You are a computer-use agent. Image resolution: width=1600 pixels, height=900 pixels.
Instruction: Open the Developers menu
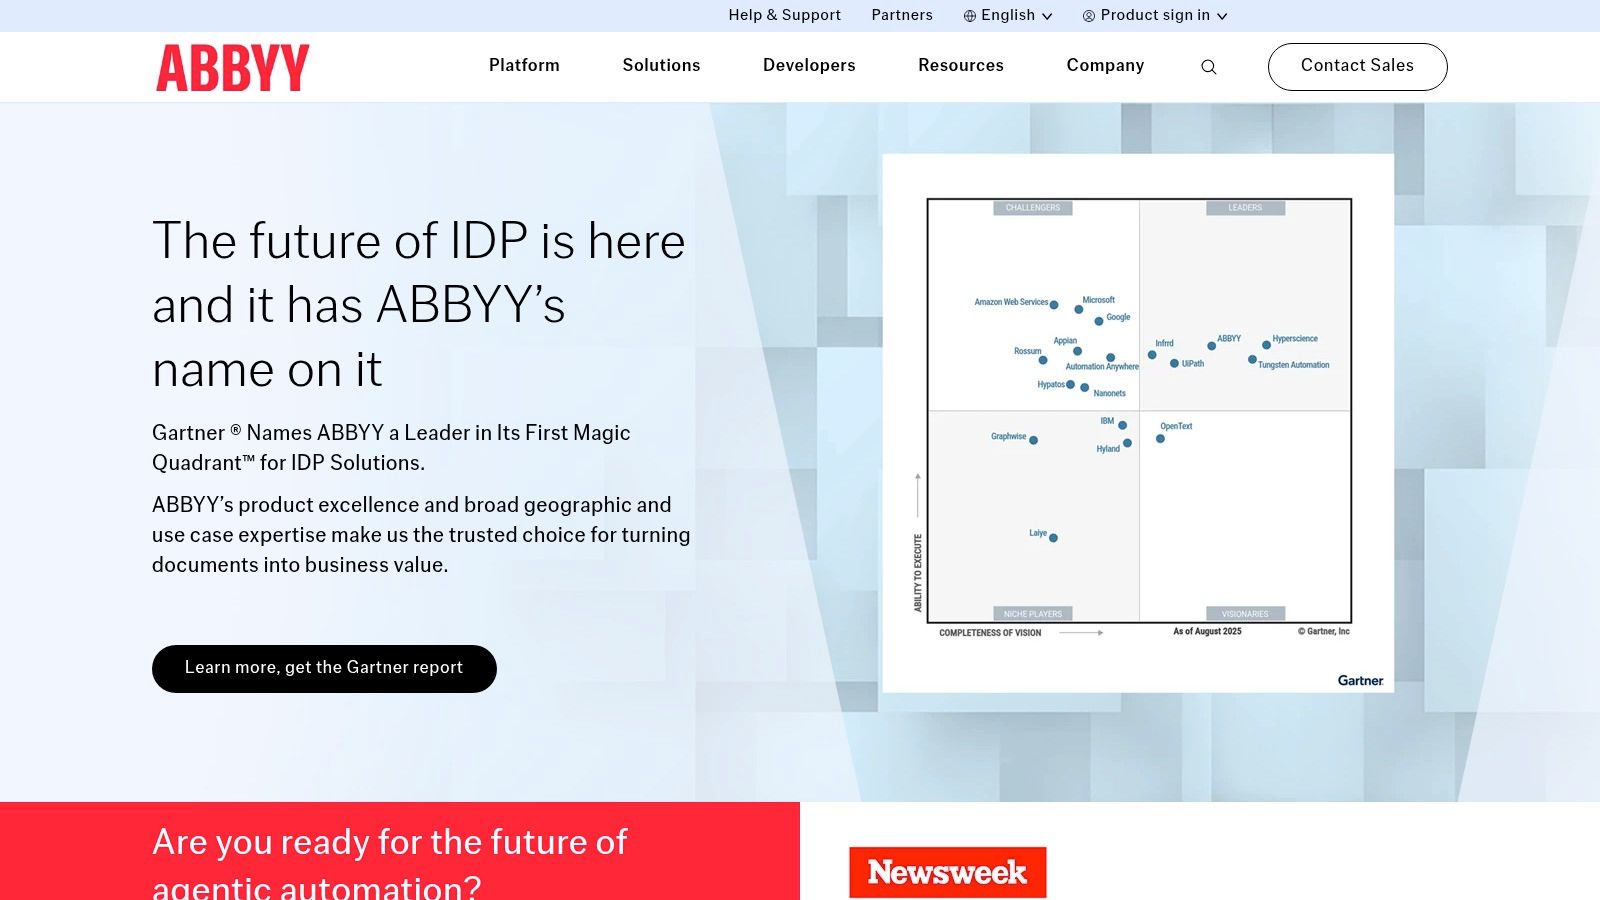[809, 65]
